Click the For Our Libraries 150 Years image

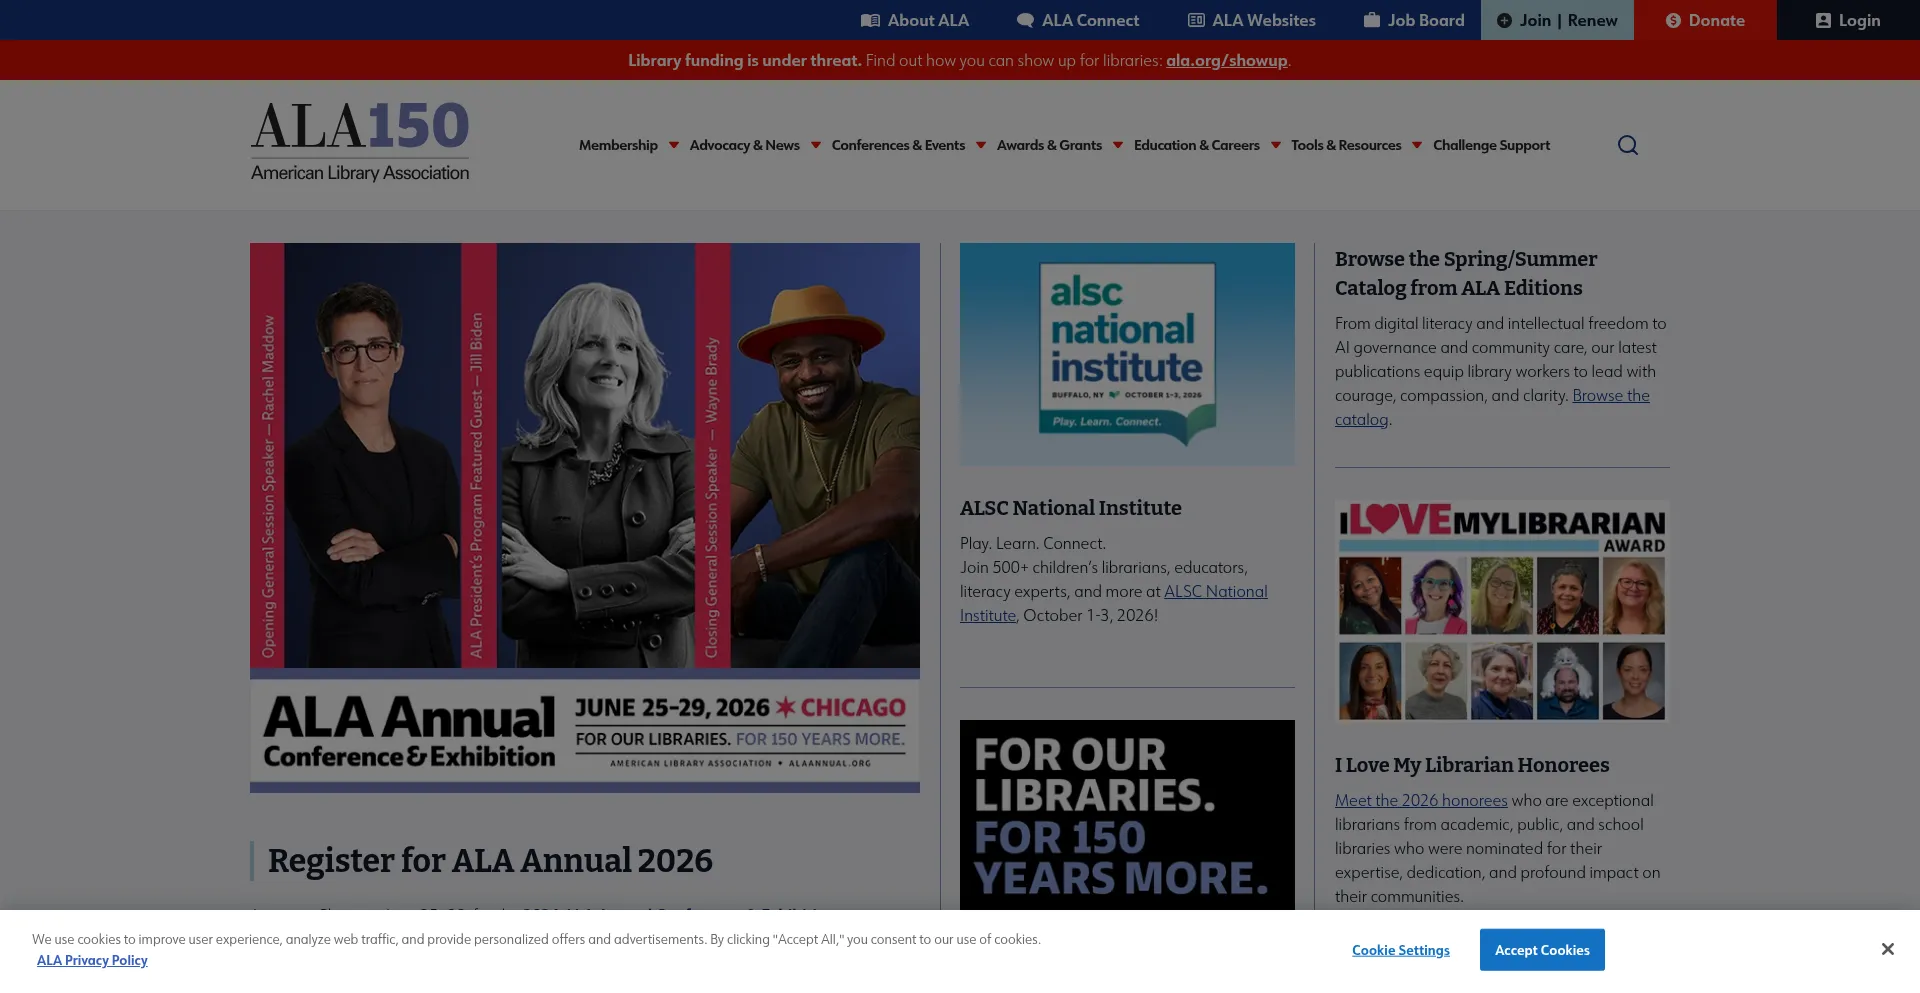[1127, 815]
